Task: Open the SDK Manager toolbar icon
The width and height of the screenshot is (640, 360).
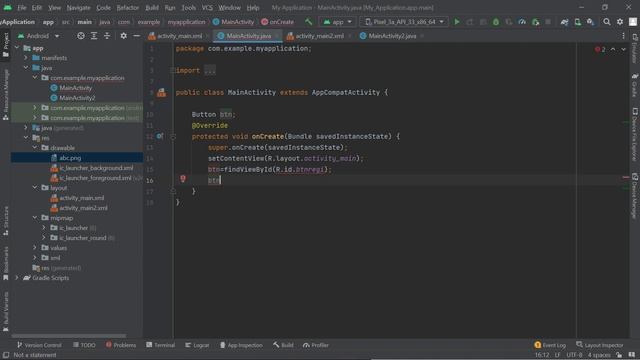Action: coord(590,22)
